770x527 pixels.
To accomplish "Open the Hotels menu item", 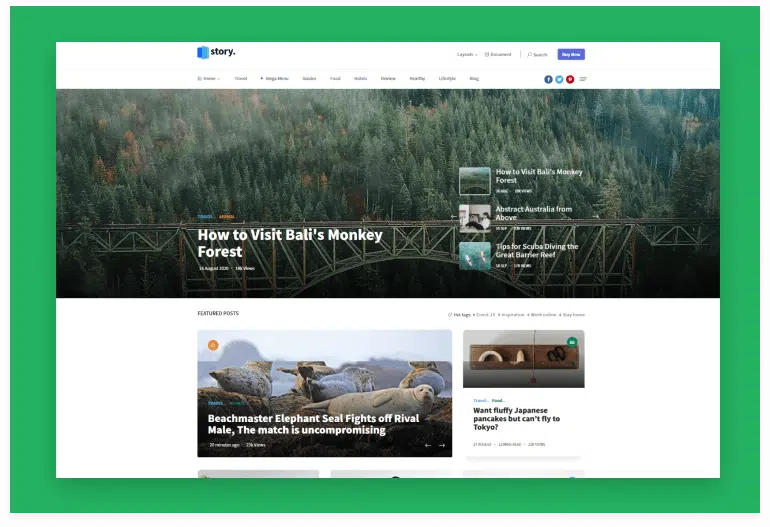I will (360, 79).
